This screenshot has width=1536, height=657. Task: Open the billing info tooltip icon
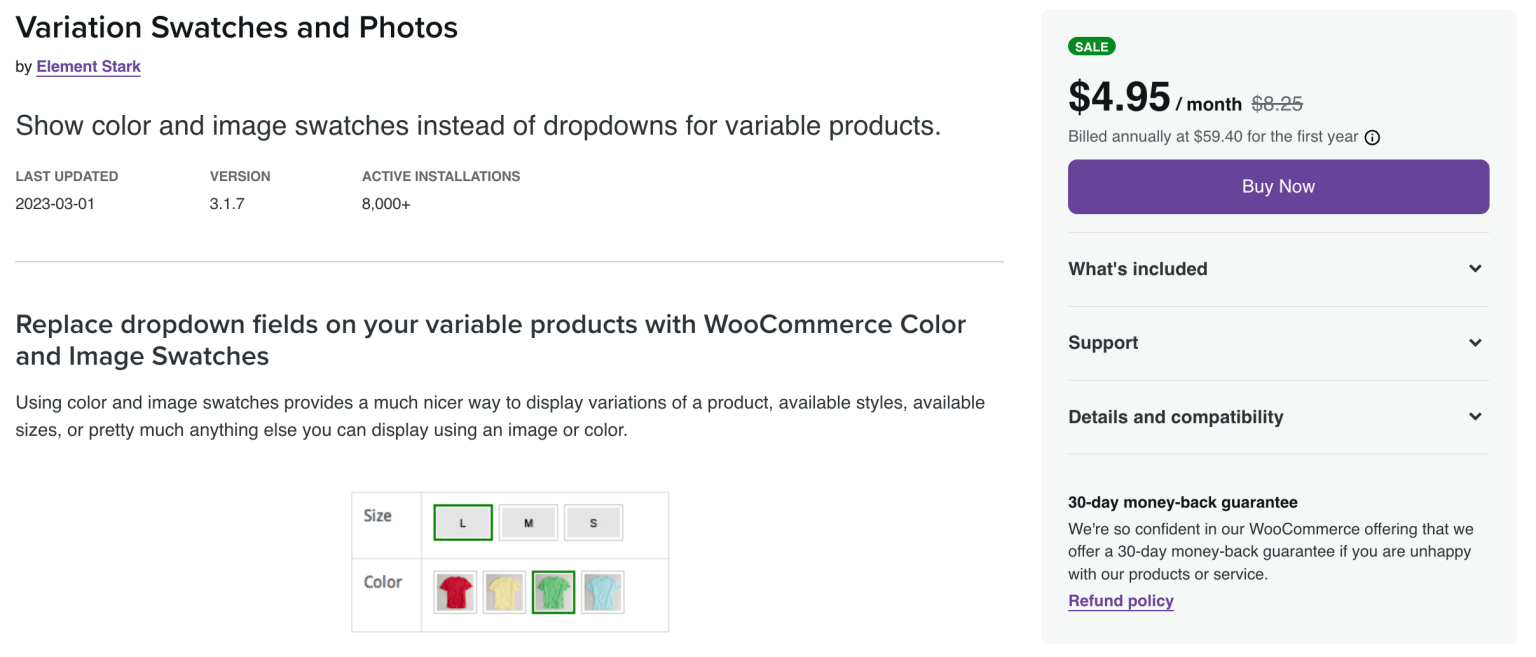[x=1372, y=137]
